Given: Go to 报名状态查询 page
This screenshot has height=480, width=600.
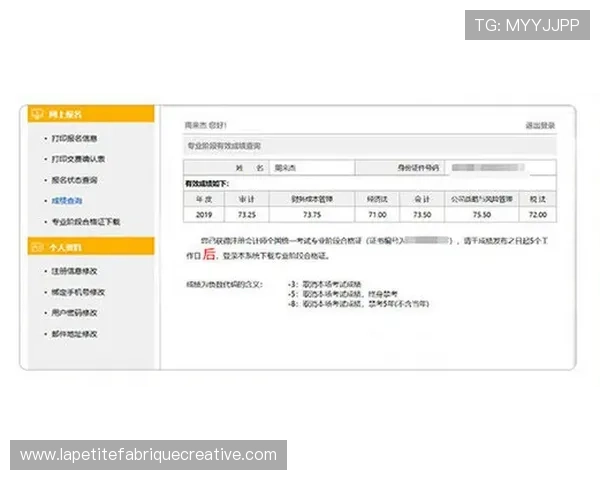Looking at the screenshot, I should (x=74, y=180).
